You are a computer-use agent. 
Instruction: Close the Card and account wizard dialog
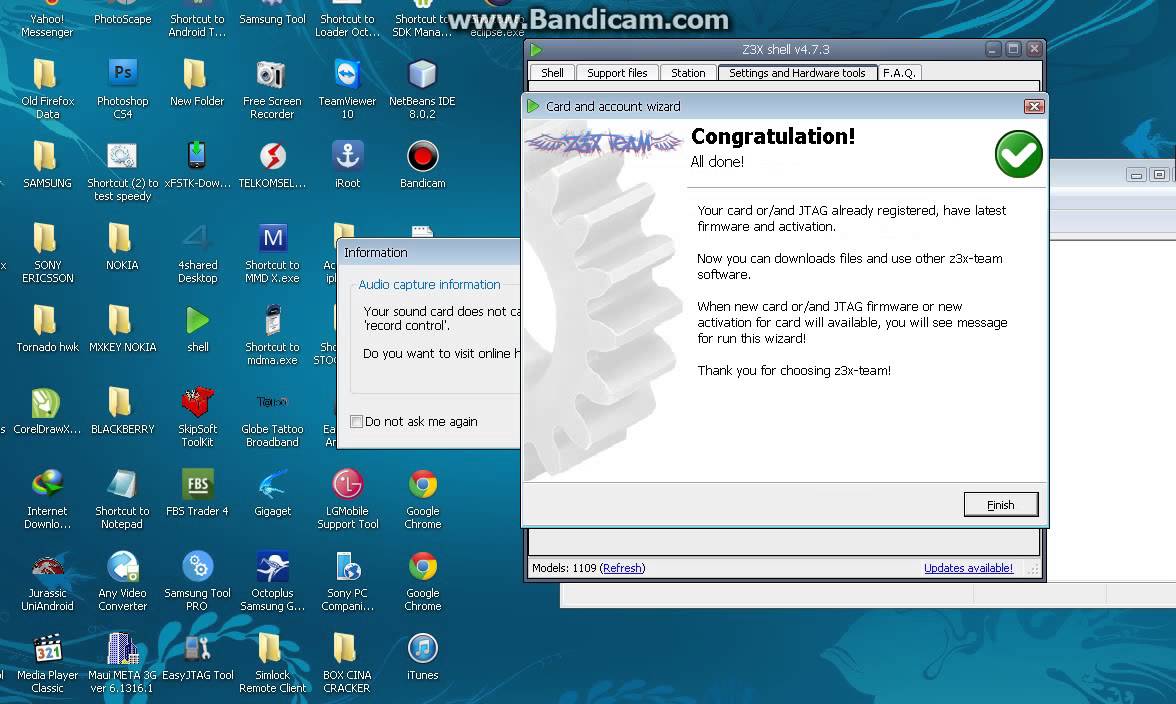(x=1034, y=106)
